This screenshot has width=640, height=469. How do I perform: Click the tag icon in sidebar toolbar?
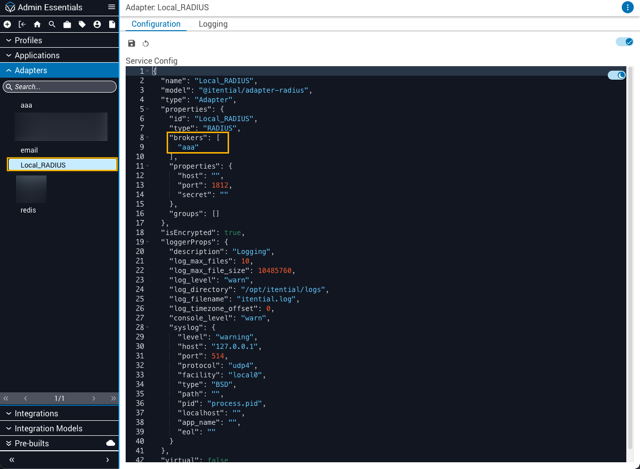82,24
